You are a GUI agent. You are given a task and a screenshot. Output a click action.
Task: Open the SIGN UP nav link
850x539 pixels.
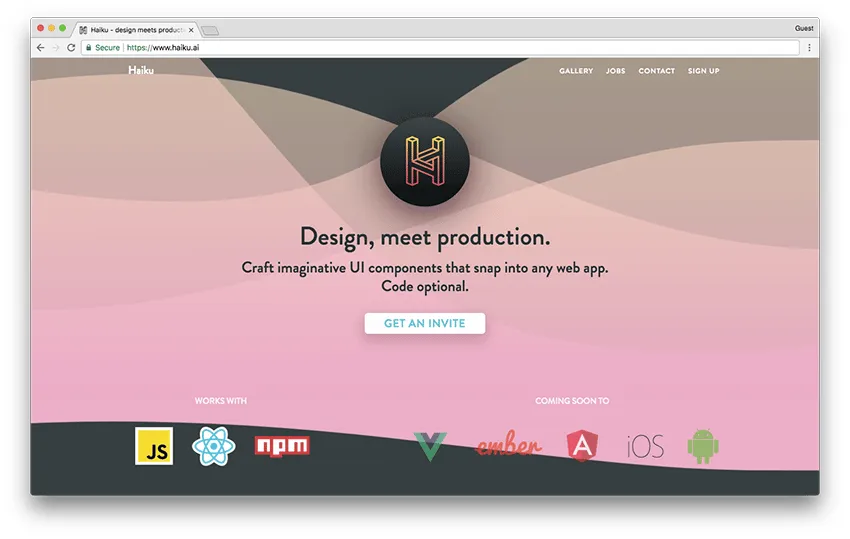click(x=704, y=71)
